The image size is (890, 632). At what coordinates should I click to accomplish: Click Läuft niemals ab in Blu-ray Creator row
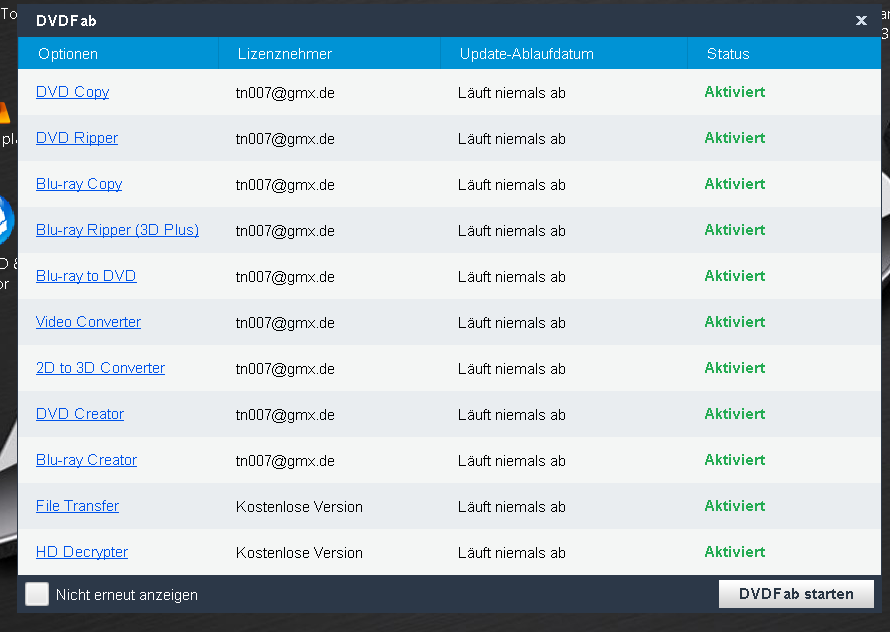point(511,461)
